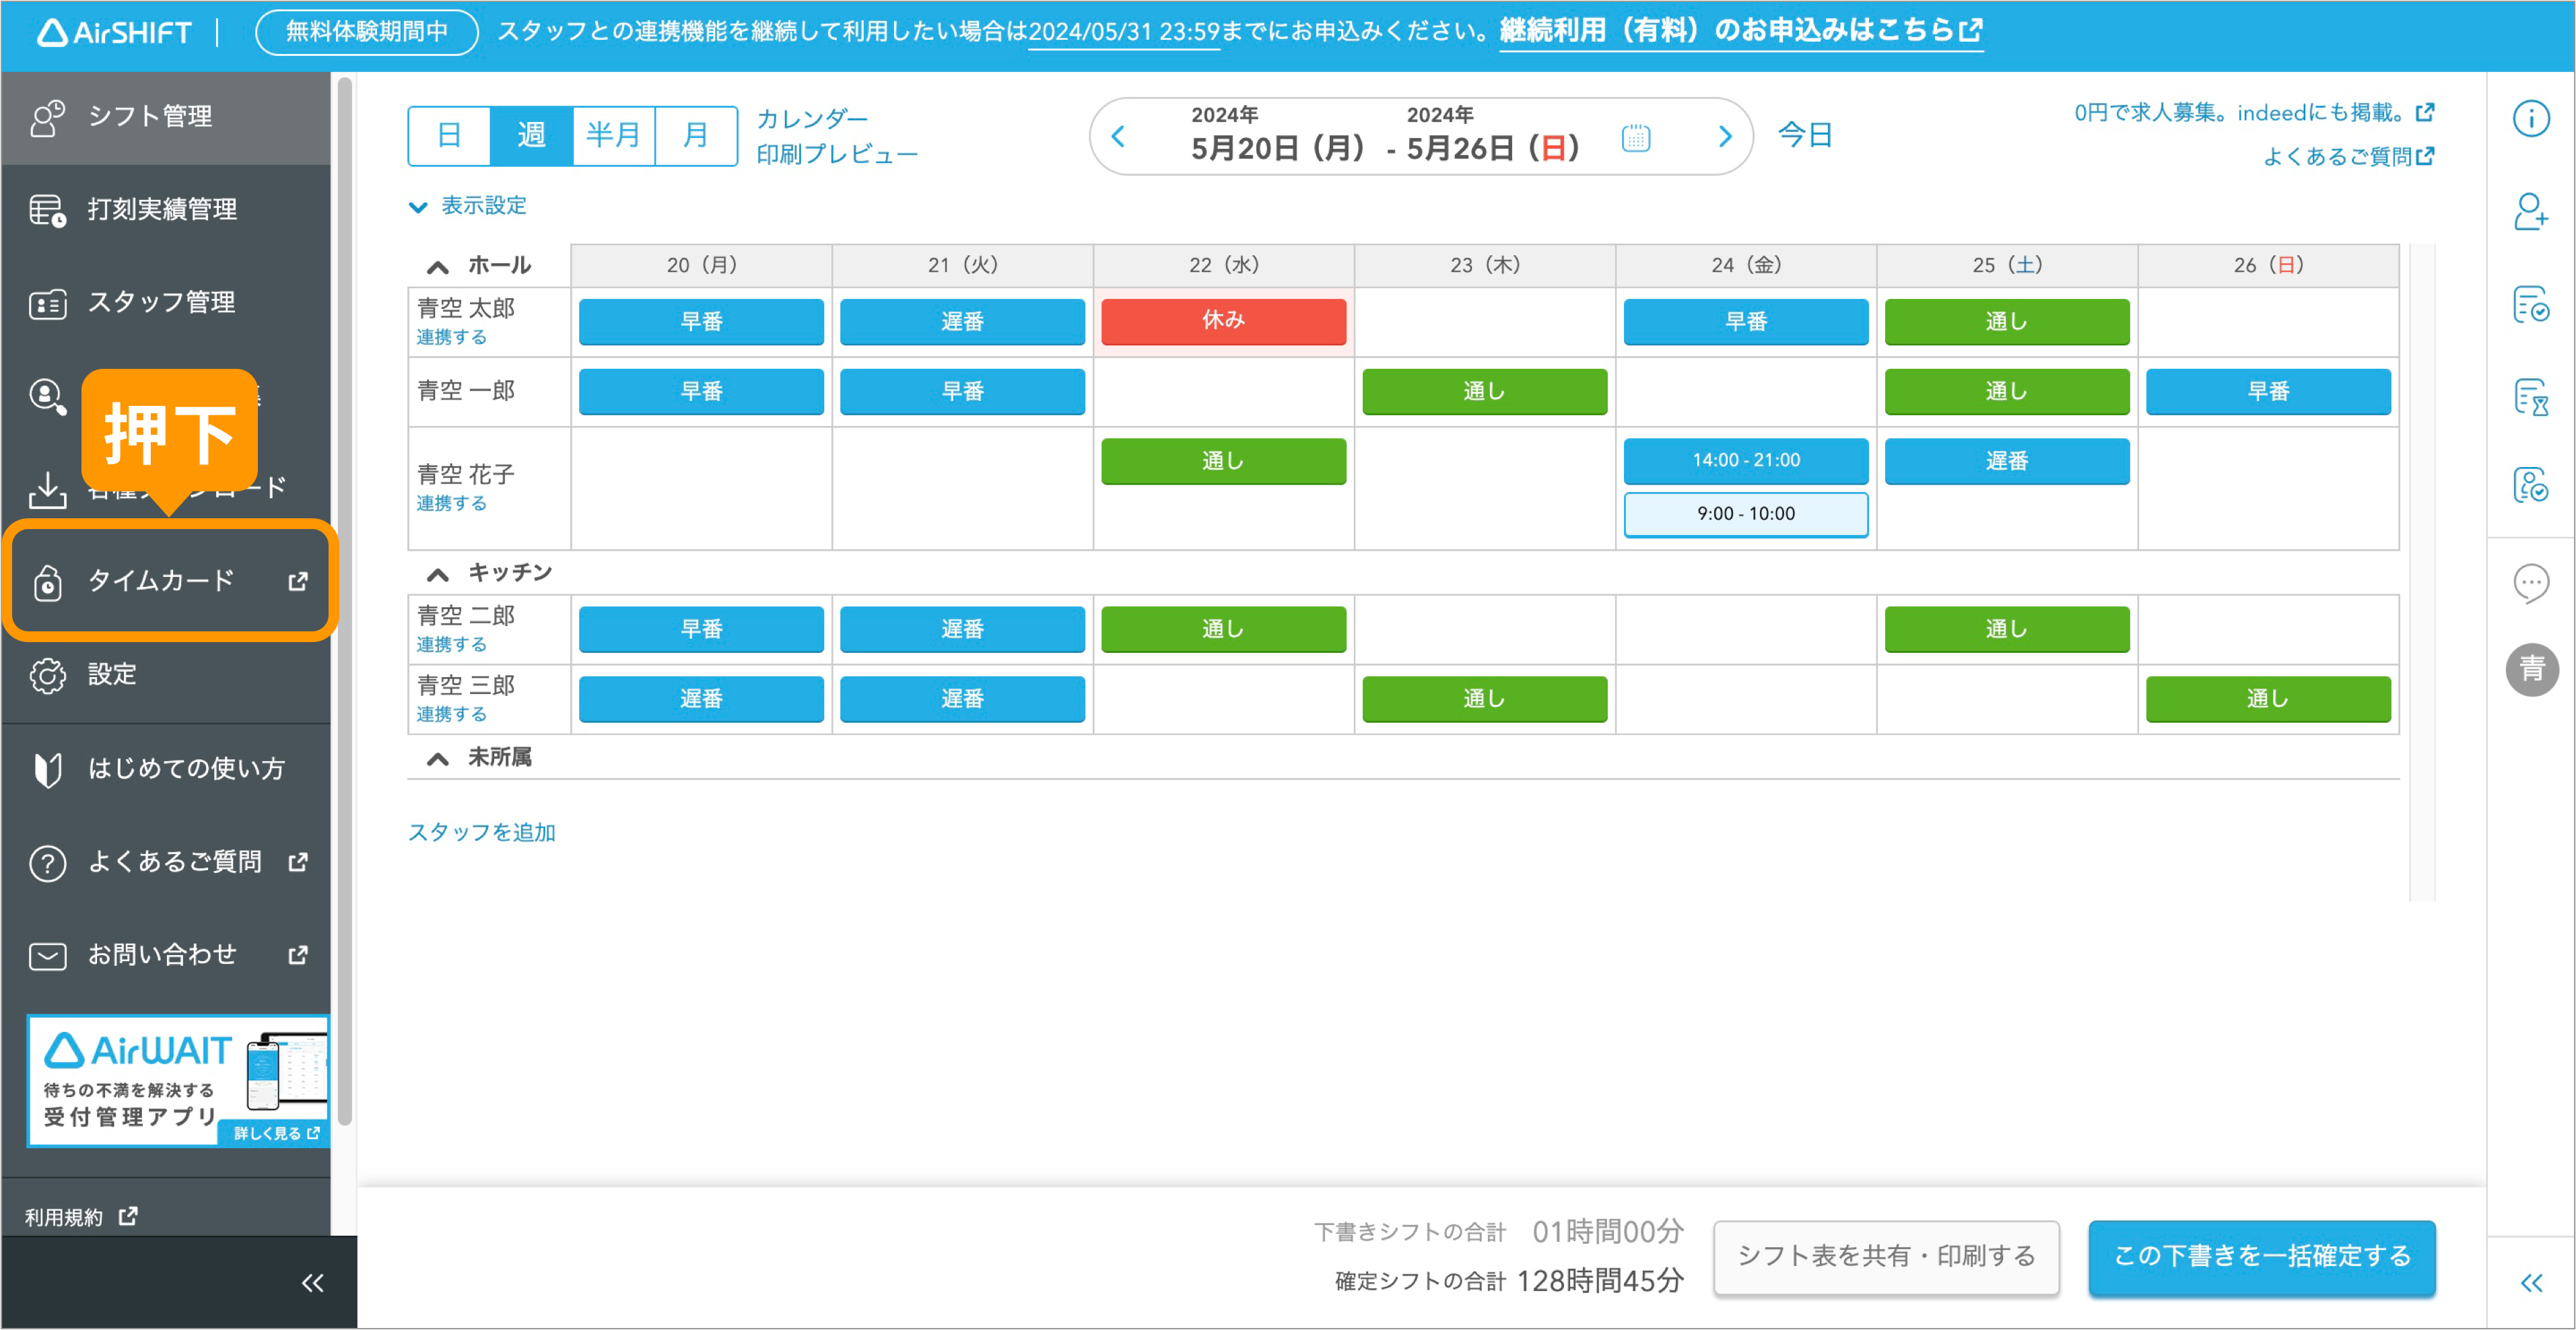The image size is (2576, 1330).
Task: Open the calendar date picker icon
Action: [1635, 137]
